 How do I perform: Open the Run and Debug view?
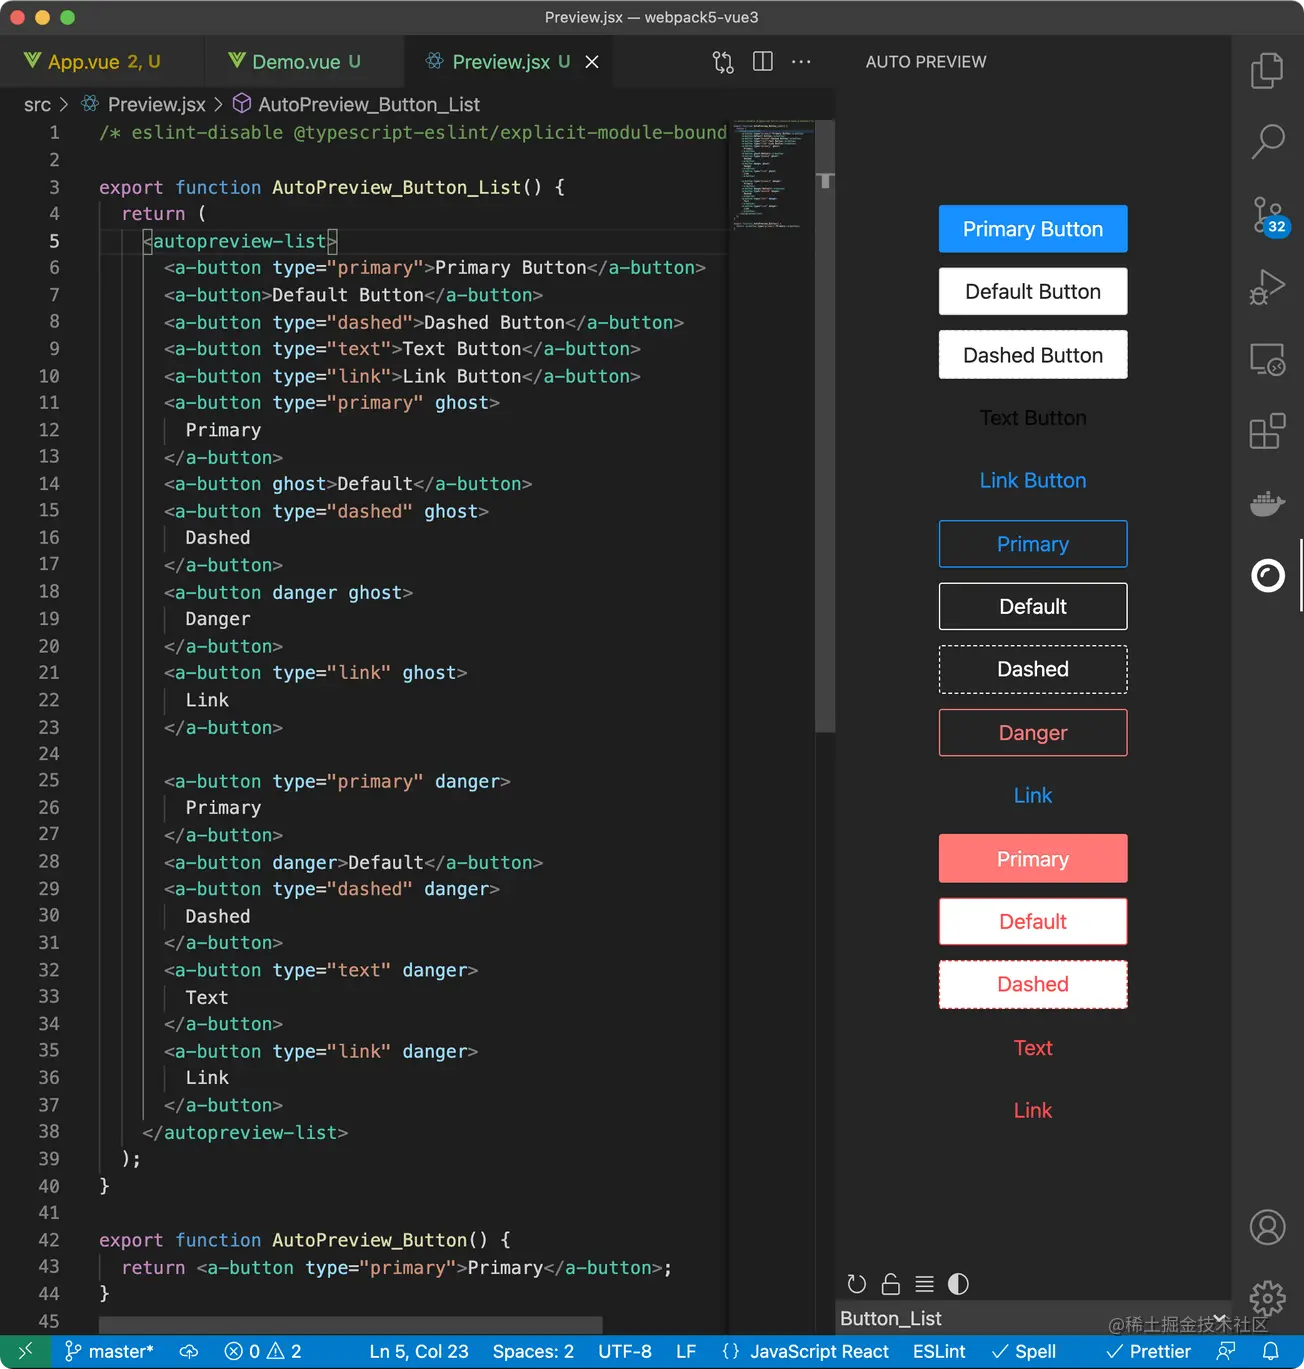[1267, 288]
